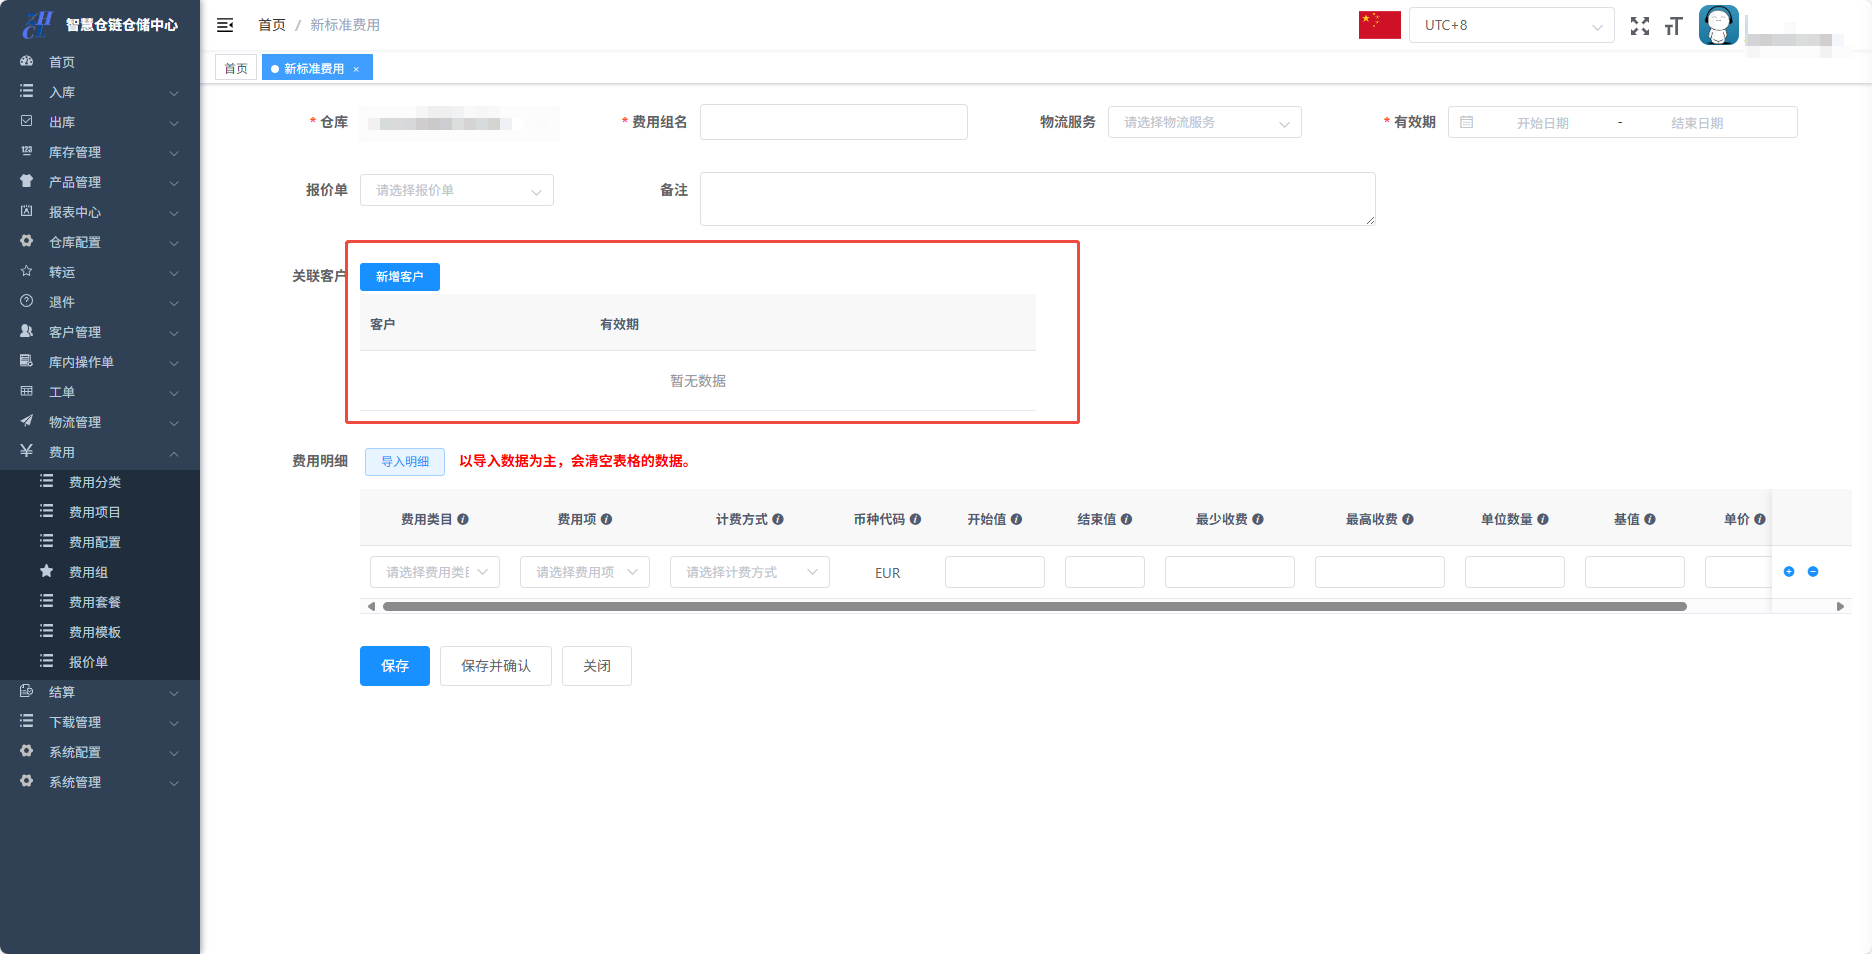Image resolution: width=1872 pixels, height=954 pixels.
Task: Expand the 系统配置 sidebar menu
Action: tap(100, 752)
